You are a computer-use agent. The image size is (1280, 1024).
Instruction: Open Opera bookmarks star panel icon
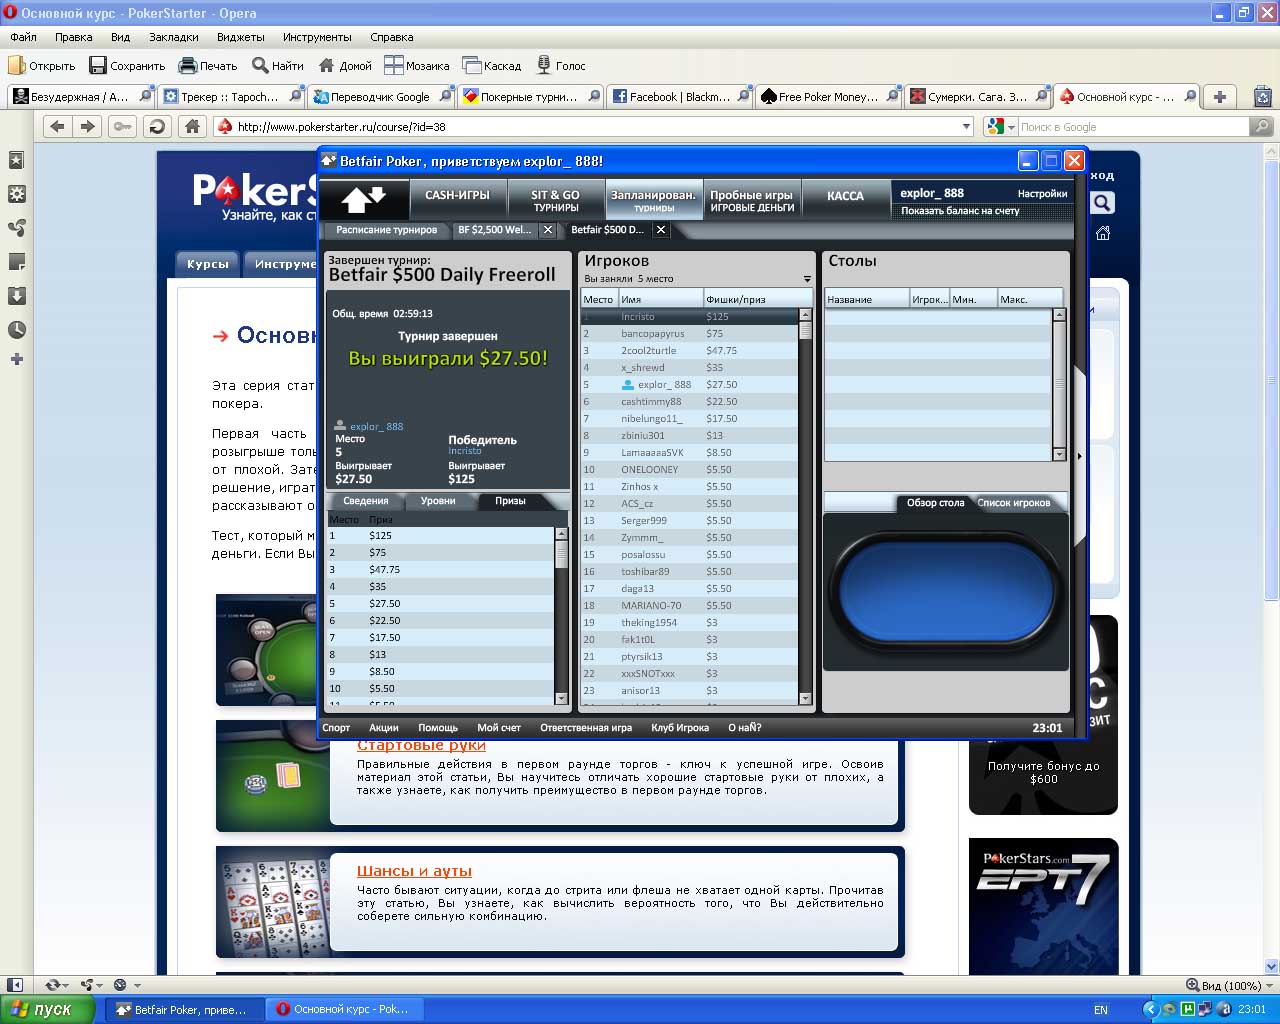pos(16,160)
